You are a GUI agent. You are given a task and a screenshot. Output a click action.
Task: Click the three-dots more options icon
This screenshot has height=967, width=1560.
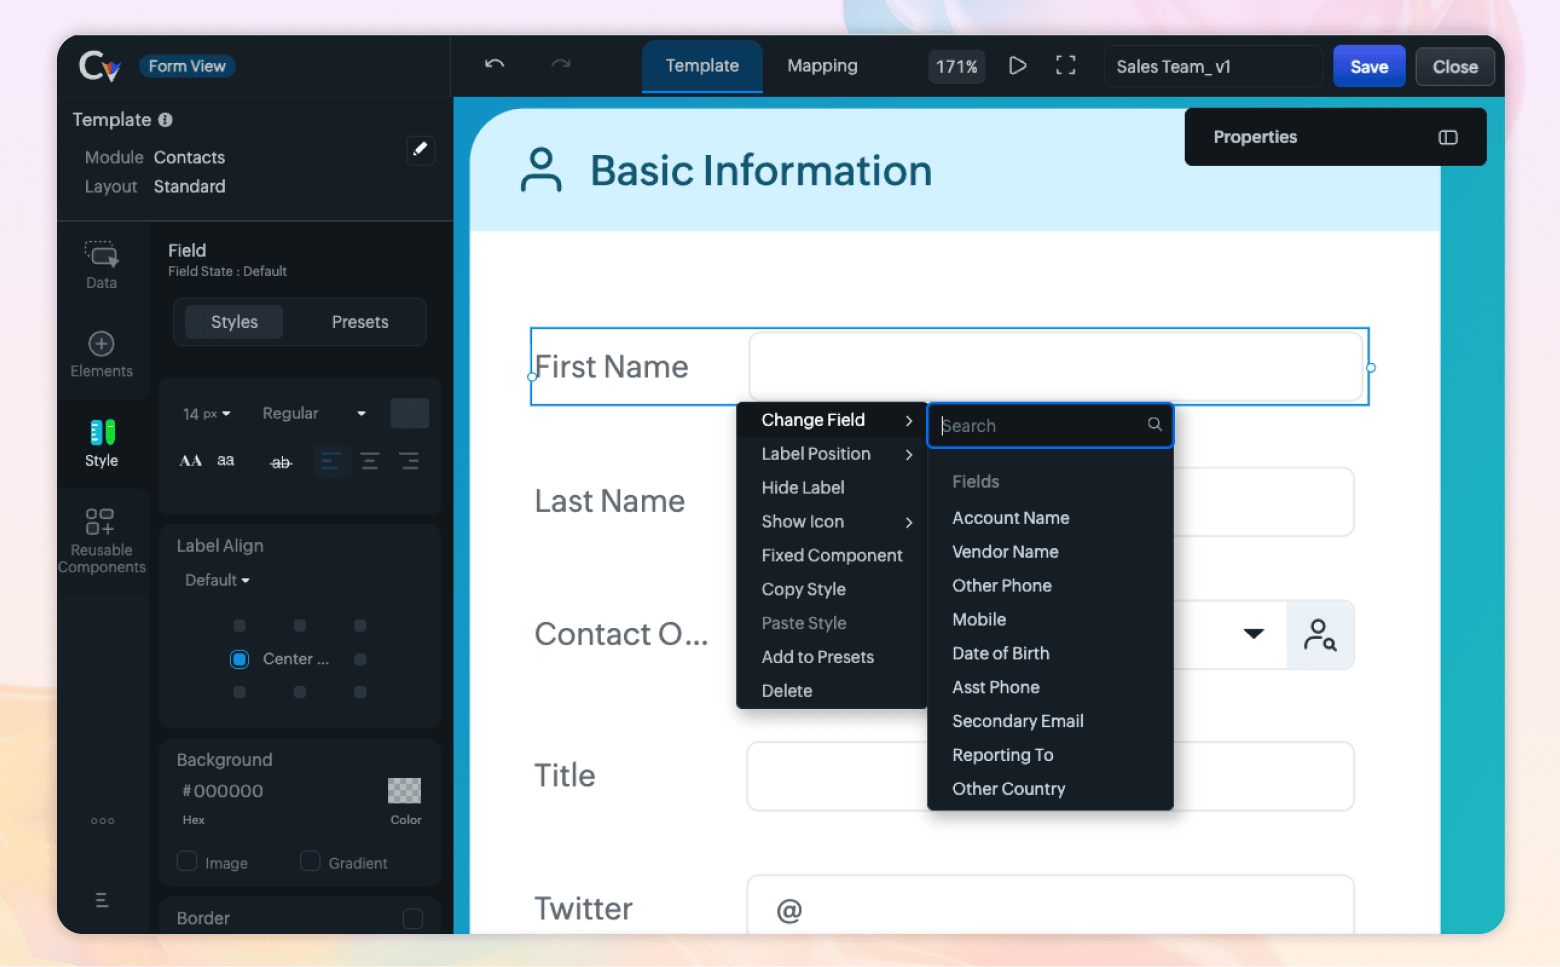pyautogui.click(x=102, y=821)
